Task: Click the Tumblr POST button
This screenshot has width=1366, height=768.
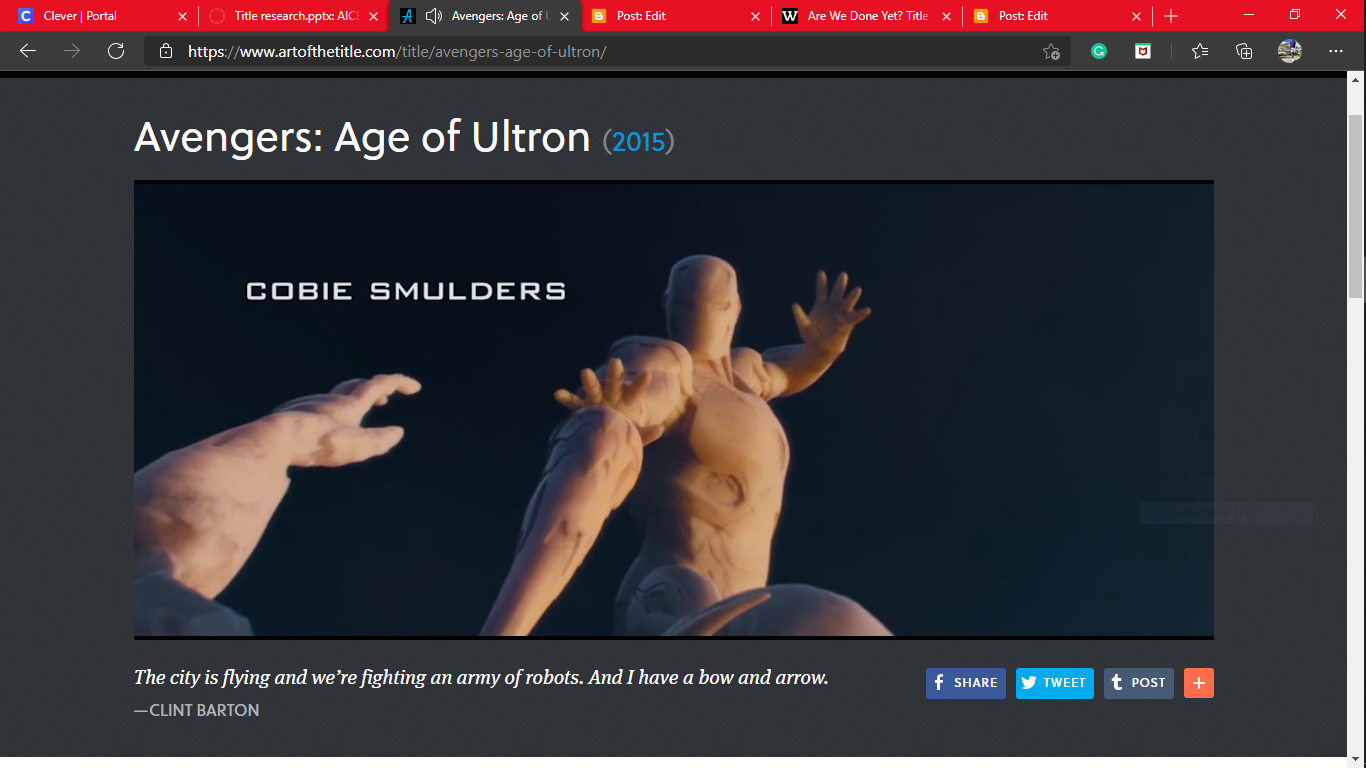Action: click(x=1139, y=683)
